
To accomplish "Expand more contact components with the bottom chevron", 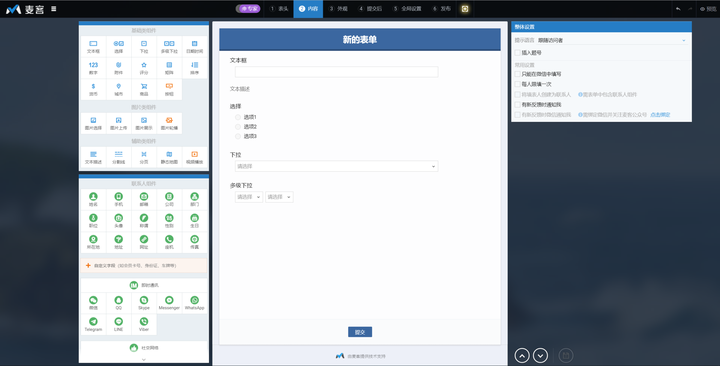I will [144, 360].
